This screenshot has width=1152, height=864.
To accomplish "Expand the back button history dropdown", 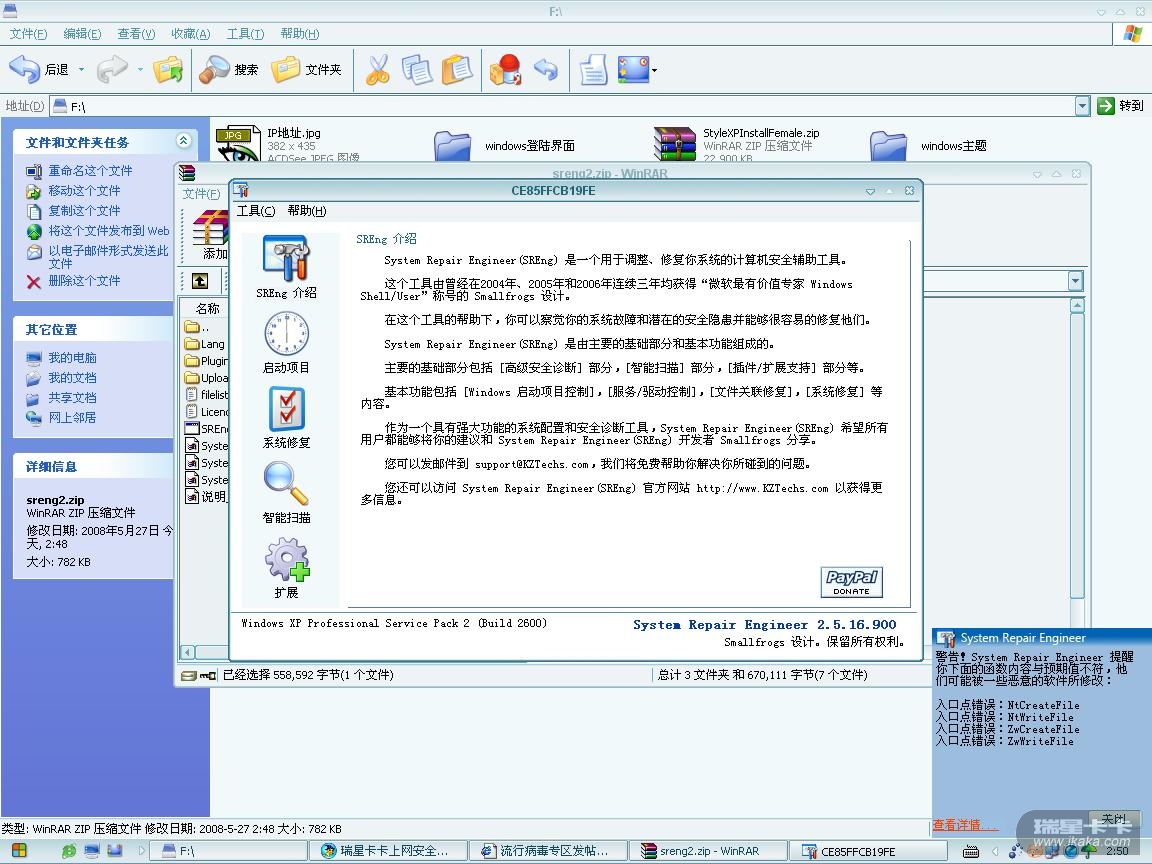I will [x=82, y=70].
